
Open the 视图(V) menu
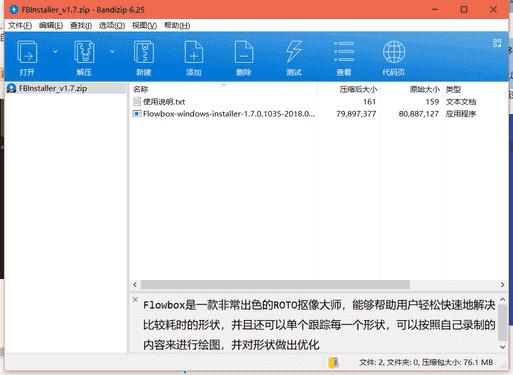coord(144,26)
